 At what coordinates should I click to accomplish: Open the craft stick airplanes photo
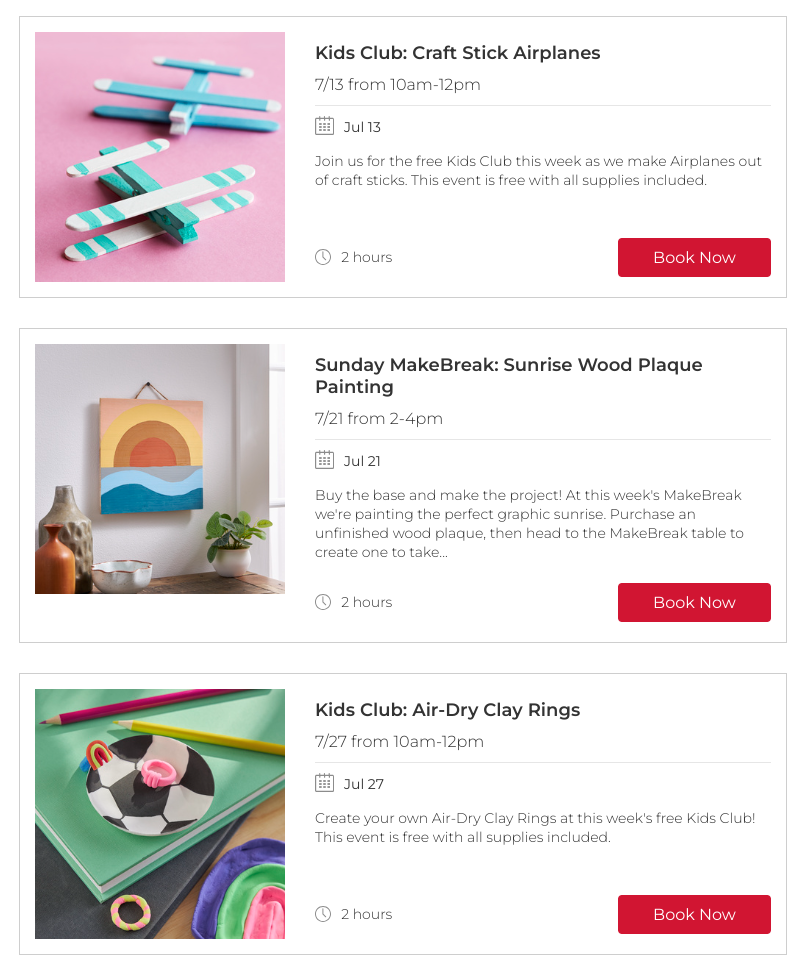tap(160, 157)
